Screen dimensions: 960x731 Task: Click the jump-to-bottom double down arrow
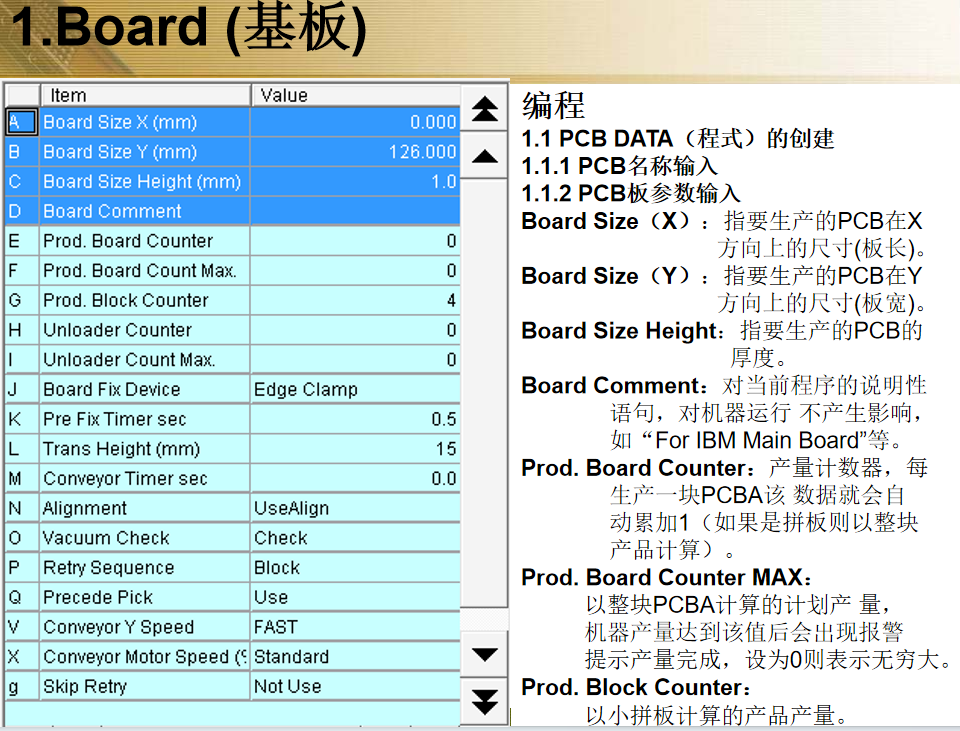point(485,701)
